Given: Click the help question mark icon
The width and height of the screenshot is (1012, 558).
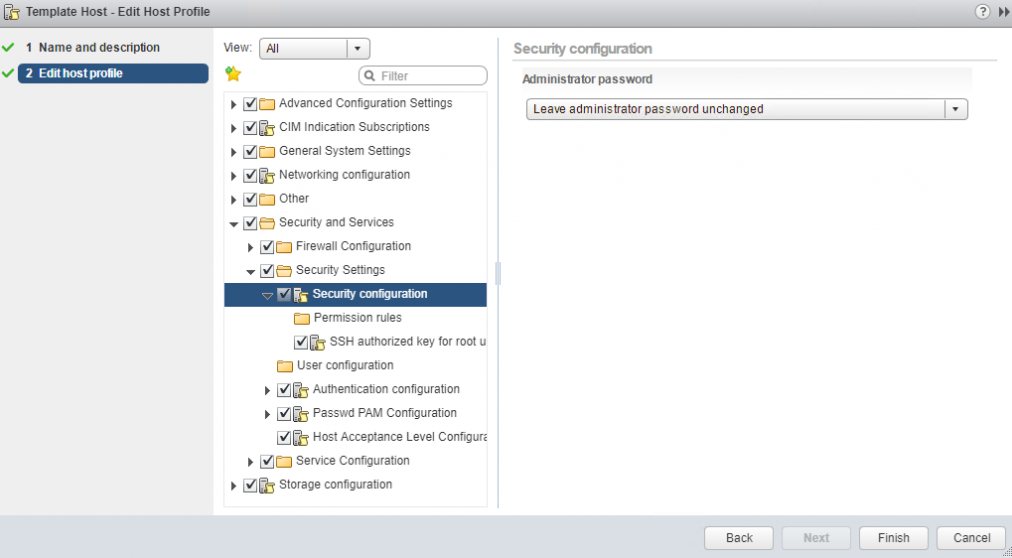Looking at the screenshot, I should 983,11.
